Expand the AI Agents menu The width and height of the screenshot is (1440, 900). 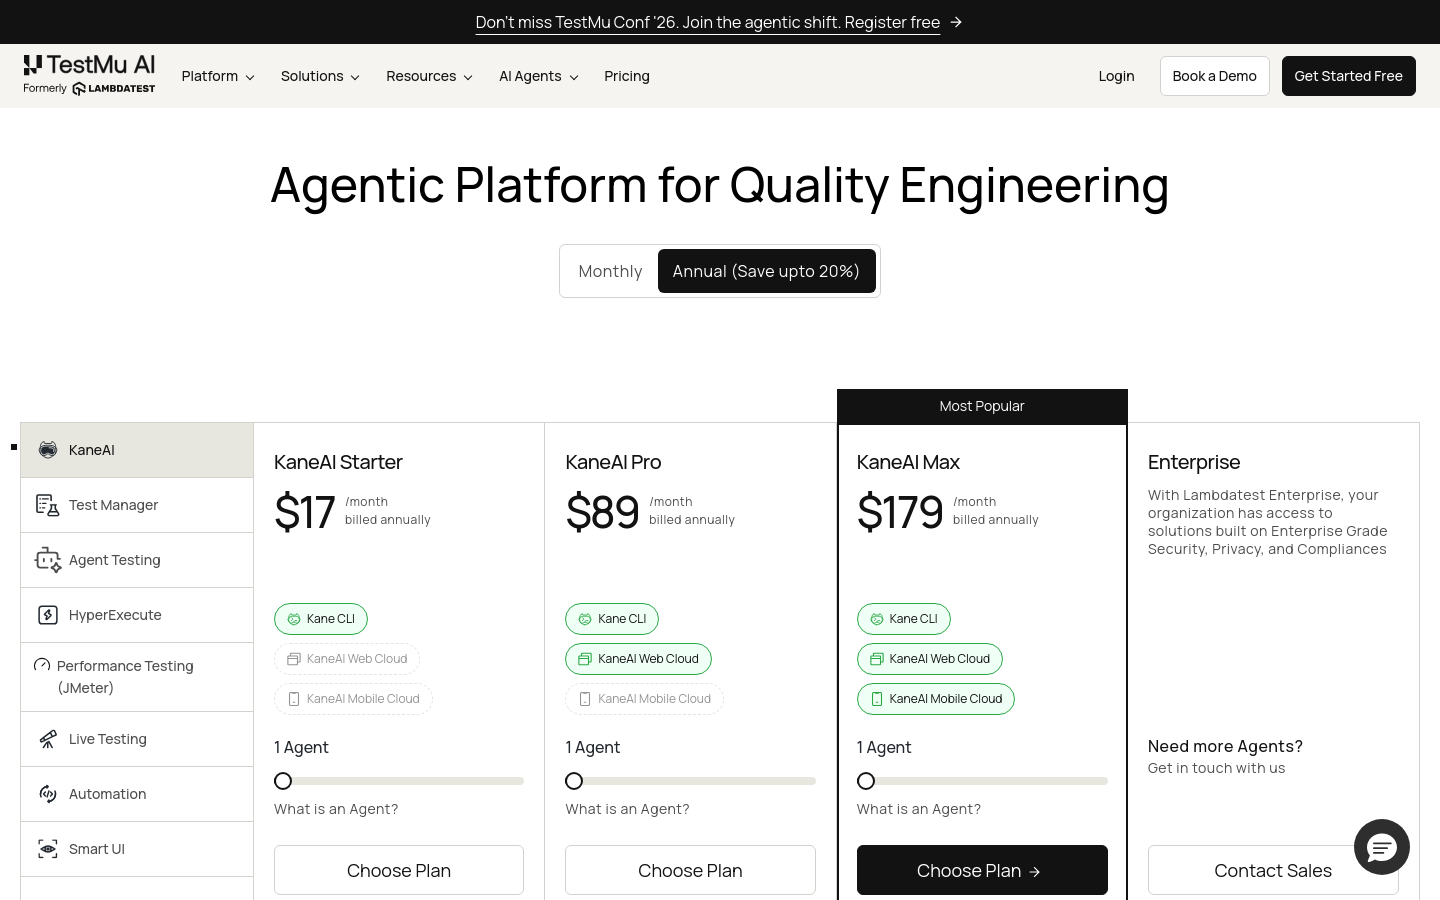pyautogui.click(x=539, y=76)
